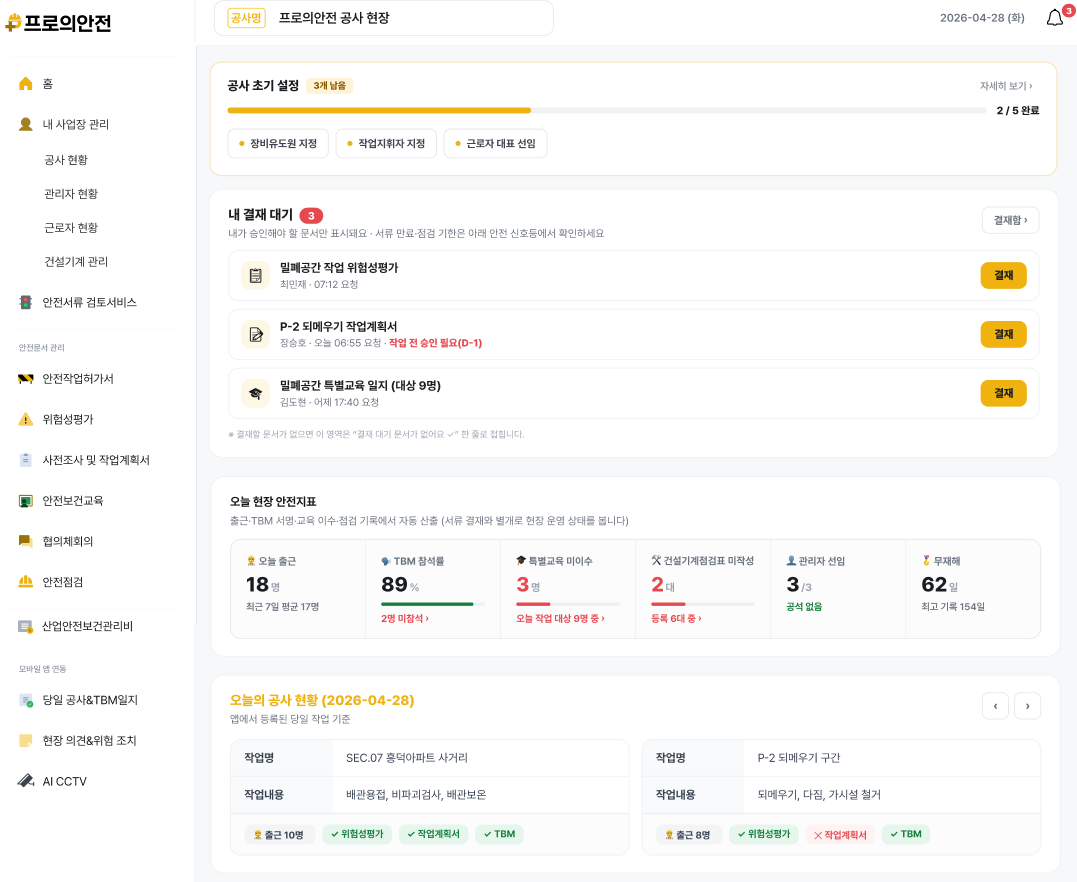The height and width of the screenshot is (882, 1077).
Task: Click 출근 8명 tag on P-2 card
Action: [x=688, y=835]
